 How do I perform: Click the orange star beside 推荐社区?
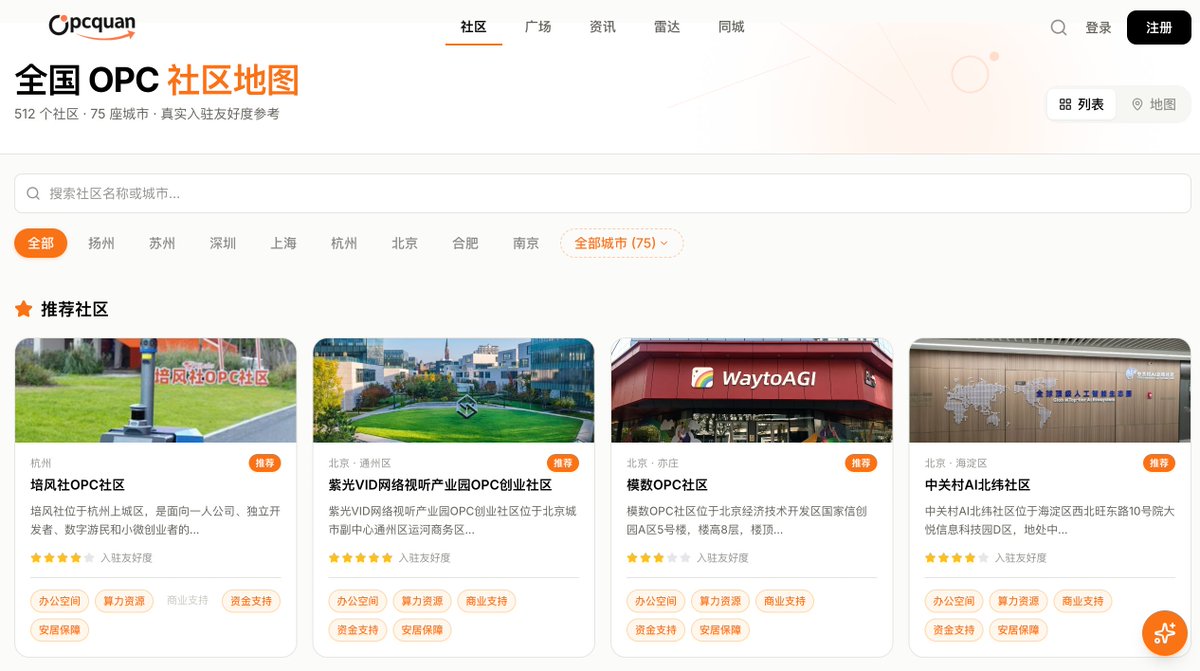click(x=24, y=309)
